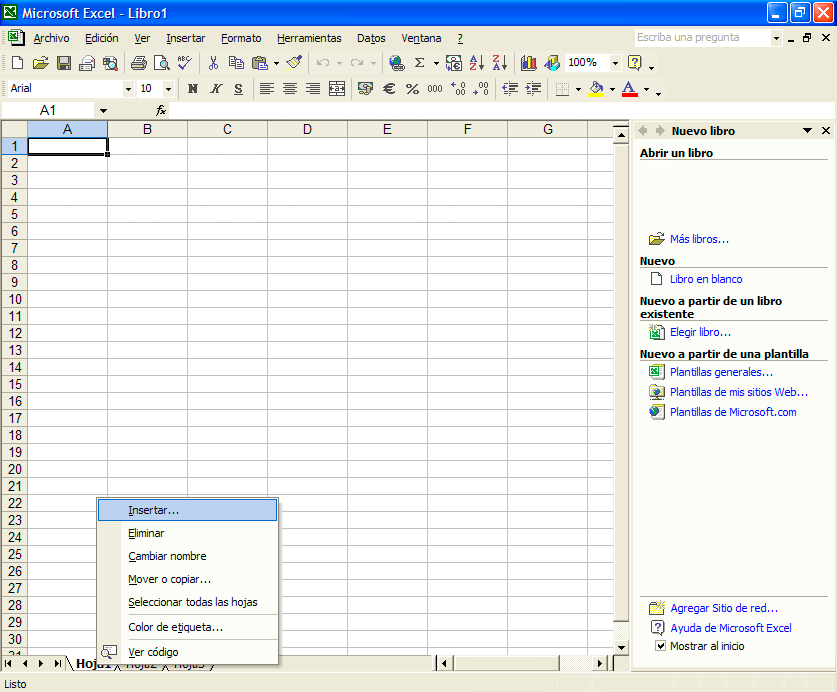Click the Print Preview icon
The height and width of the screenshot is (692, 837).
click(161, 63)
